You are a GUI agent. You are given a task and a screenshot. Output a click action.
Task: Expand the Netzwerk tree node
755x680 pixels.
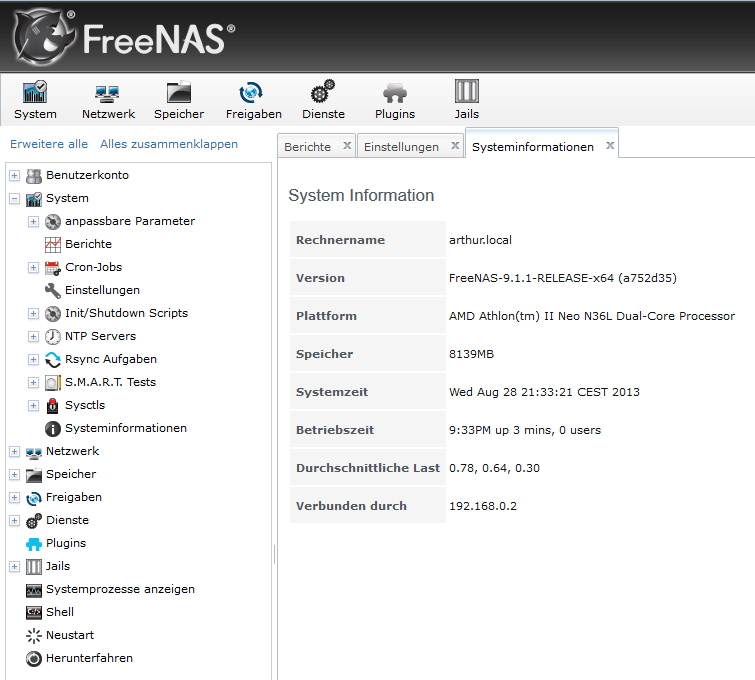14,452
